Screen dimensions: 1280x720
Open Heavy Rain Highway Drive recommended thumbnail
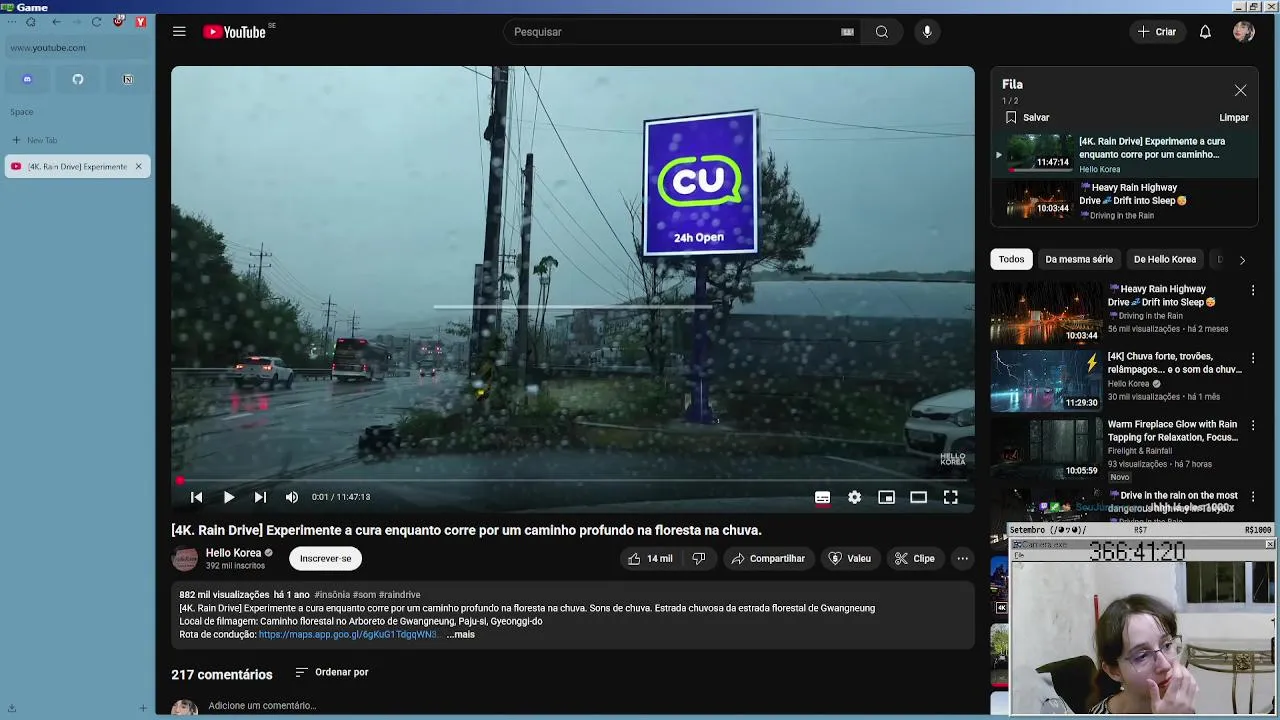click(x=1046, y=313)
